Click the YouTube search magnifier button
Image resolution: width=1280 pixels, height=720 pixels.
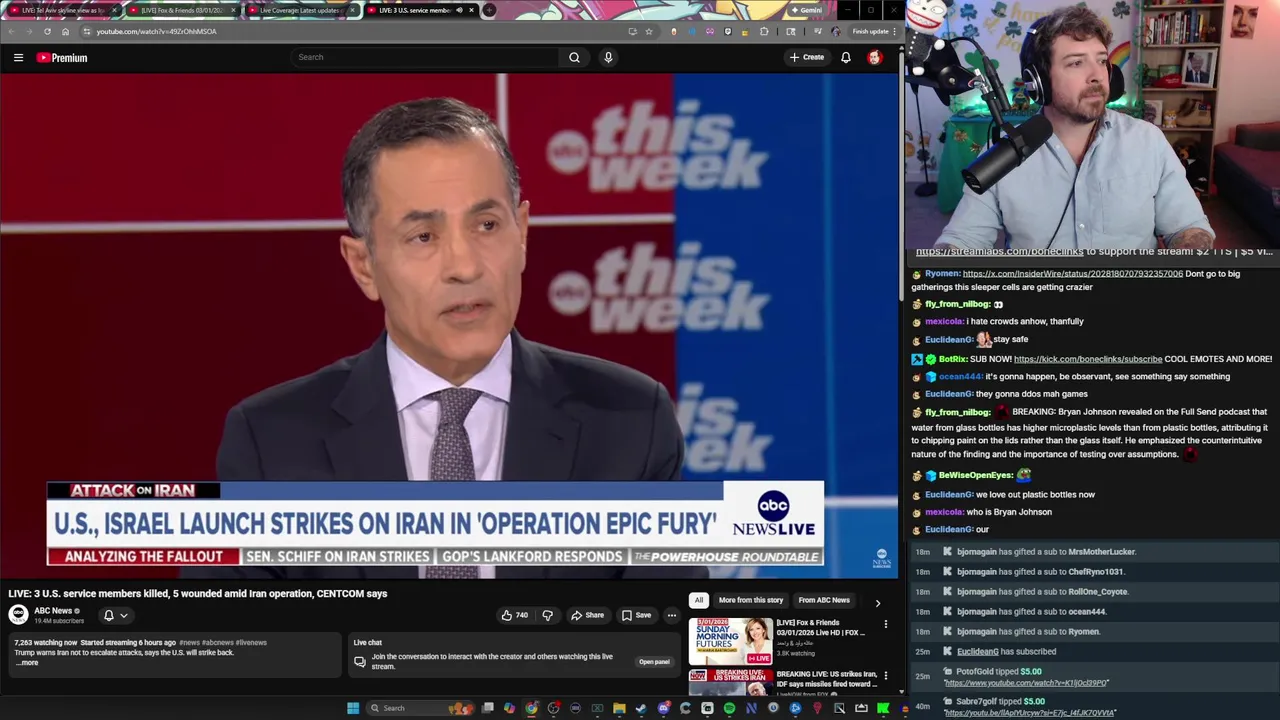coord(574,57)
